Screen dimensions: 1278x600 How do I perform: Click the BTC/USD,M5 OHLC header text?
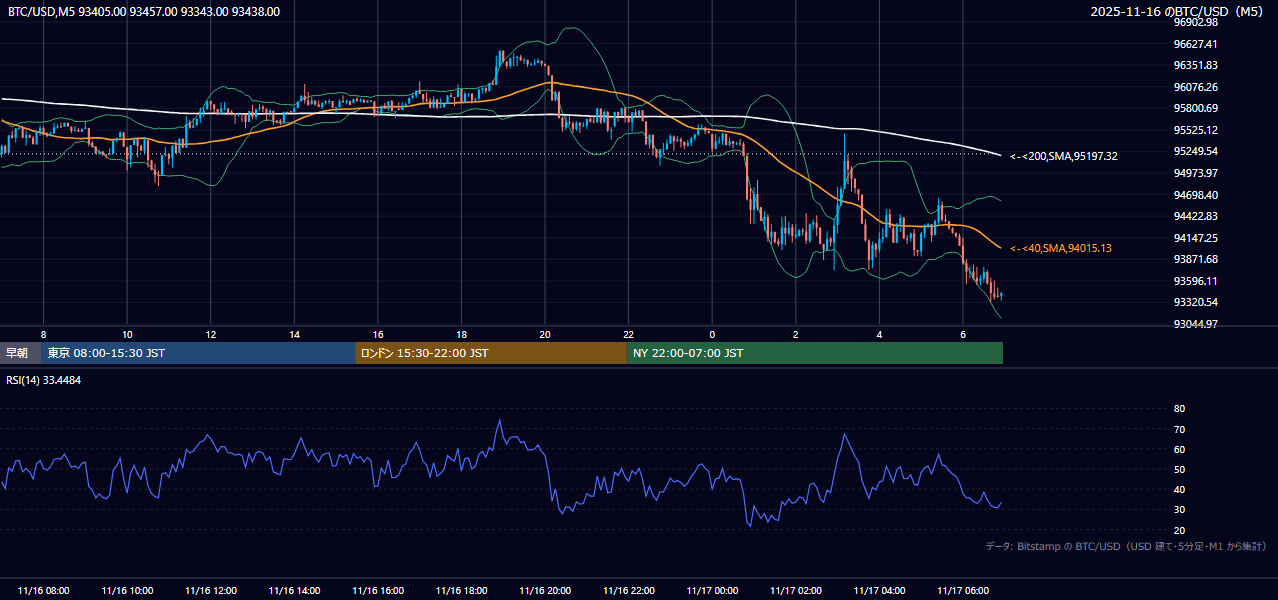(x=144, y=12)
